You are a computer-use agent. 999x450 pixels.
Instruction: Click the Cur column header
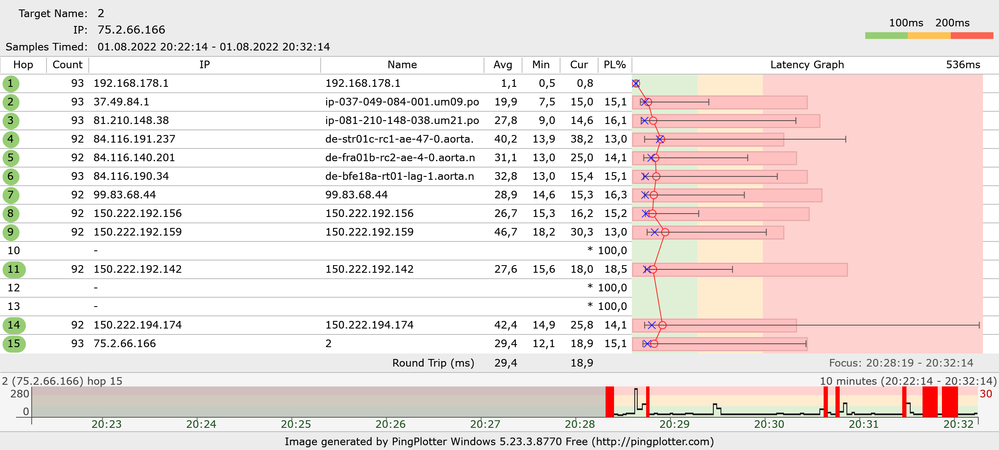point(579,64)
